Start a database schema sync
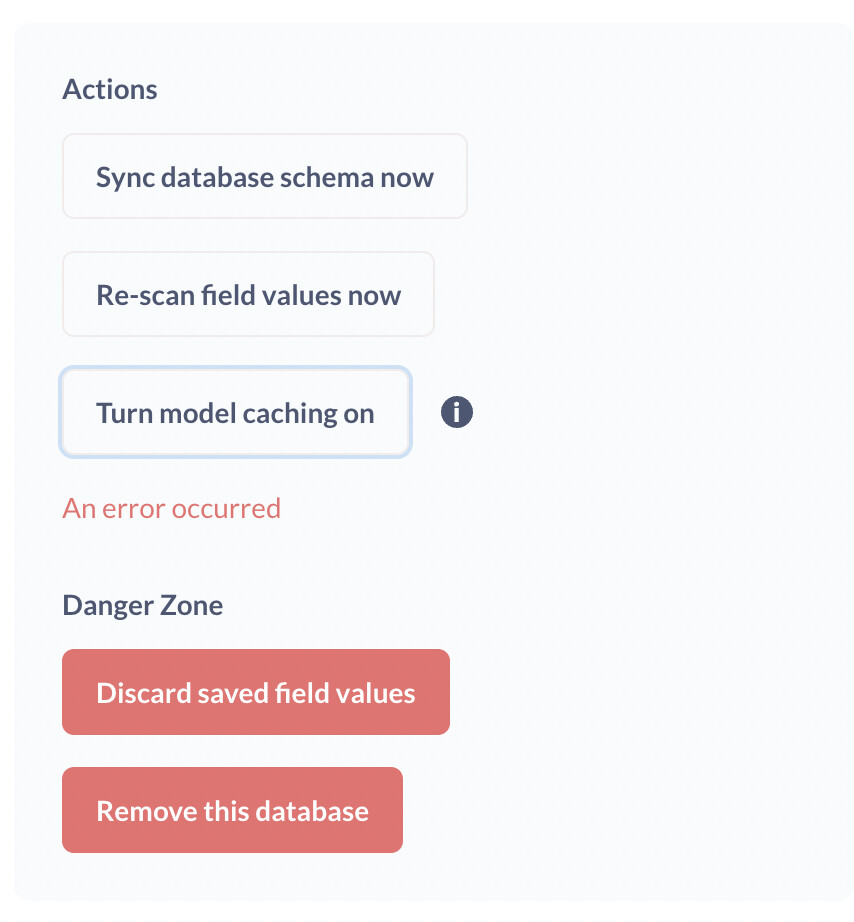This screenshot has height=922, width=854. point(265,176)
